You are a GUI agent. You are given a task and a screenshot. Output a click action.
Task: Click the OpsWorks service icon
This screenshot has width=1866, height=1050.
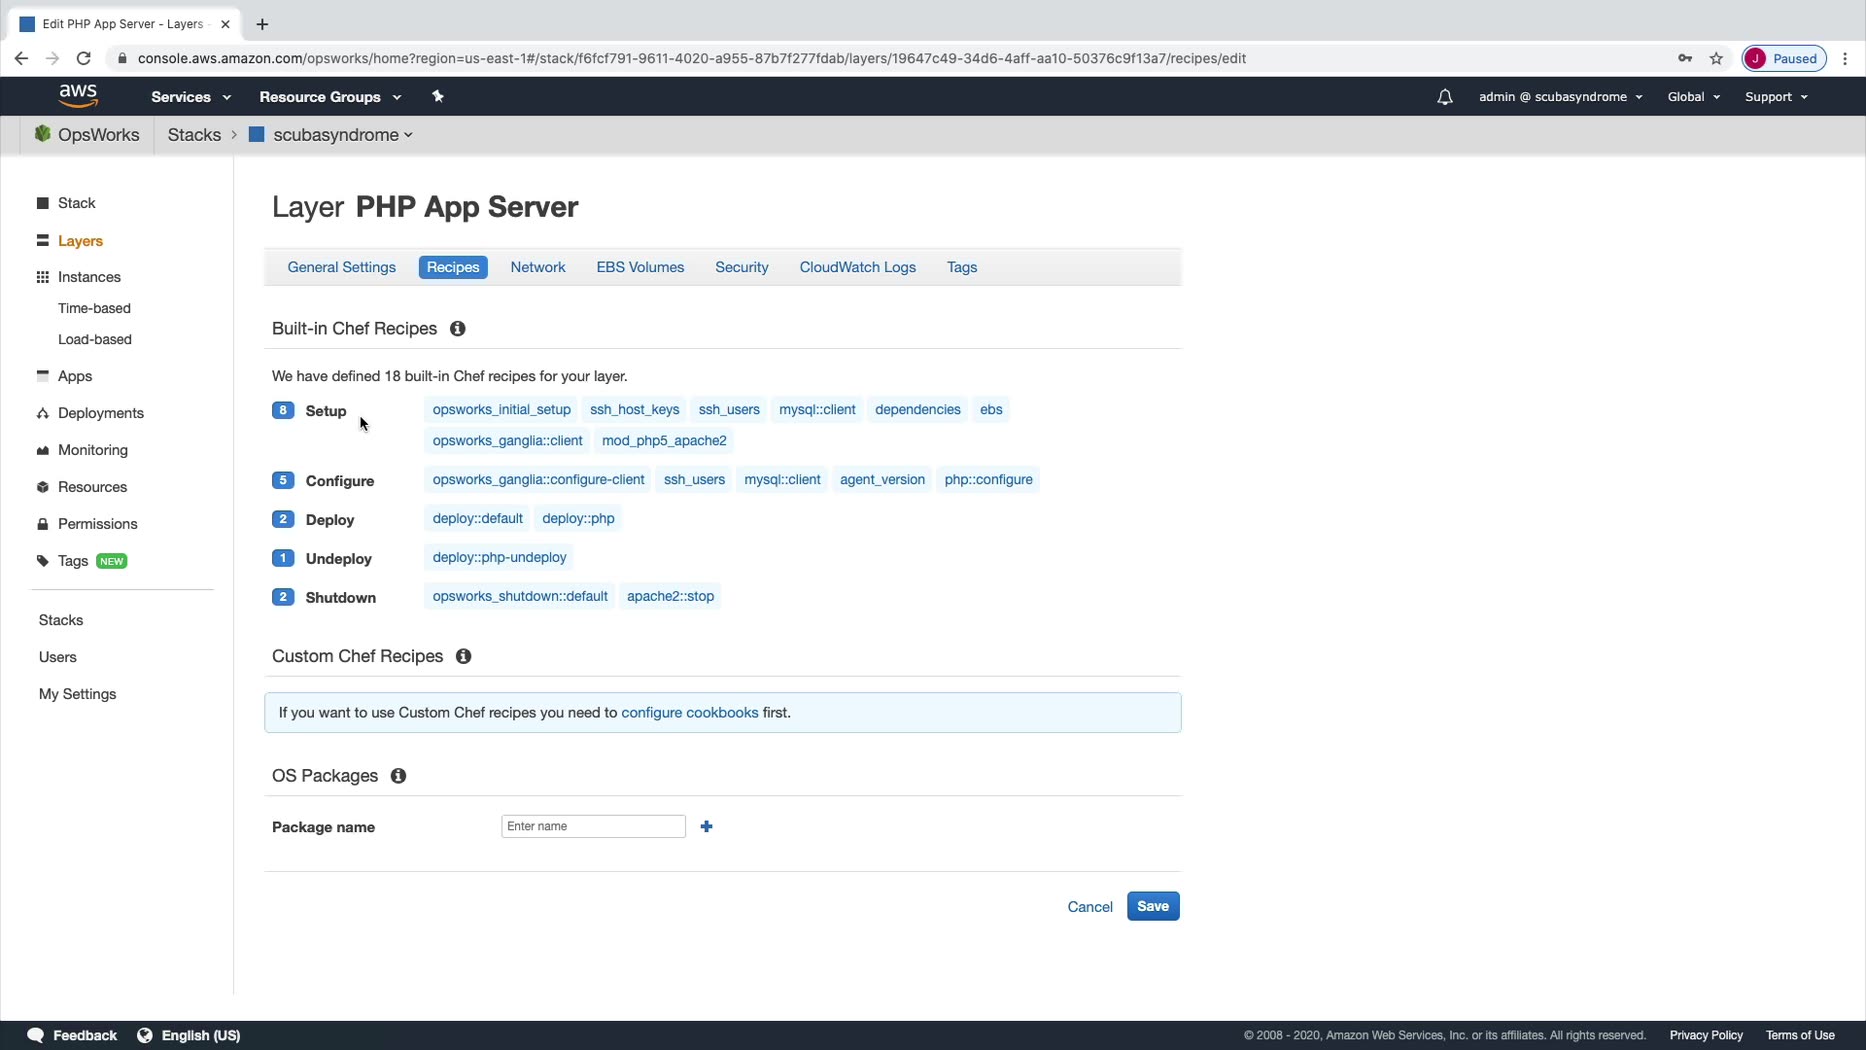43,134
